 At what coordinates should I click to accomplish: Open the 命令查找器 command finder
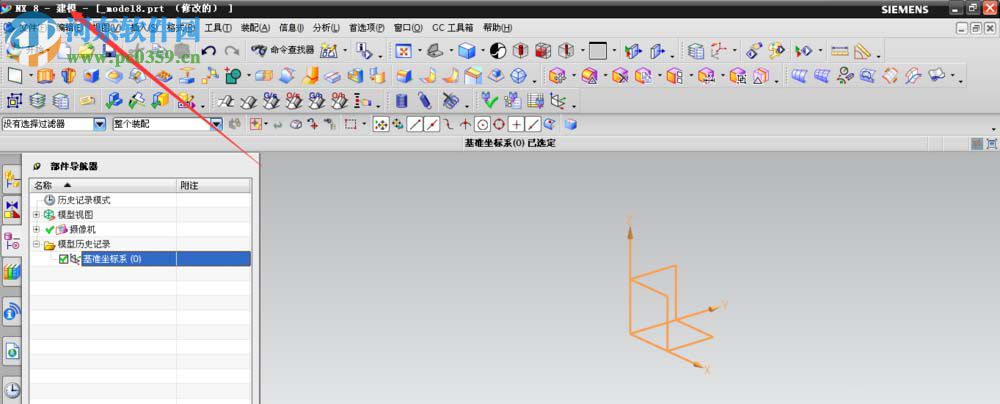click(283, 50)
